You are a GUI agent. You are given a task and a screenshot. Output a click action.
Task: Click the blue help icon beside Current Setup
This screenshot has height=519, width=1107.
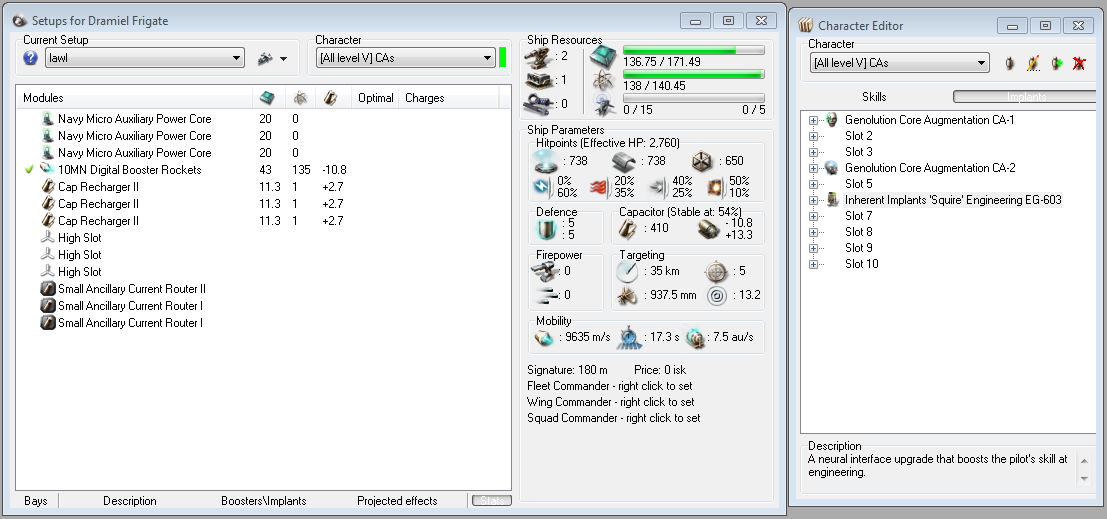[x=30, y=58]
